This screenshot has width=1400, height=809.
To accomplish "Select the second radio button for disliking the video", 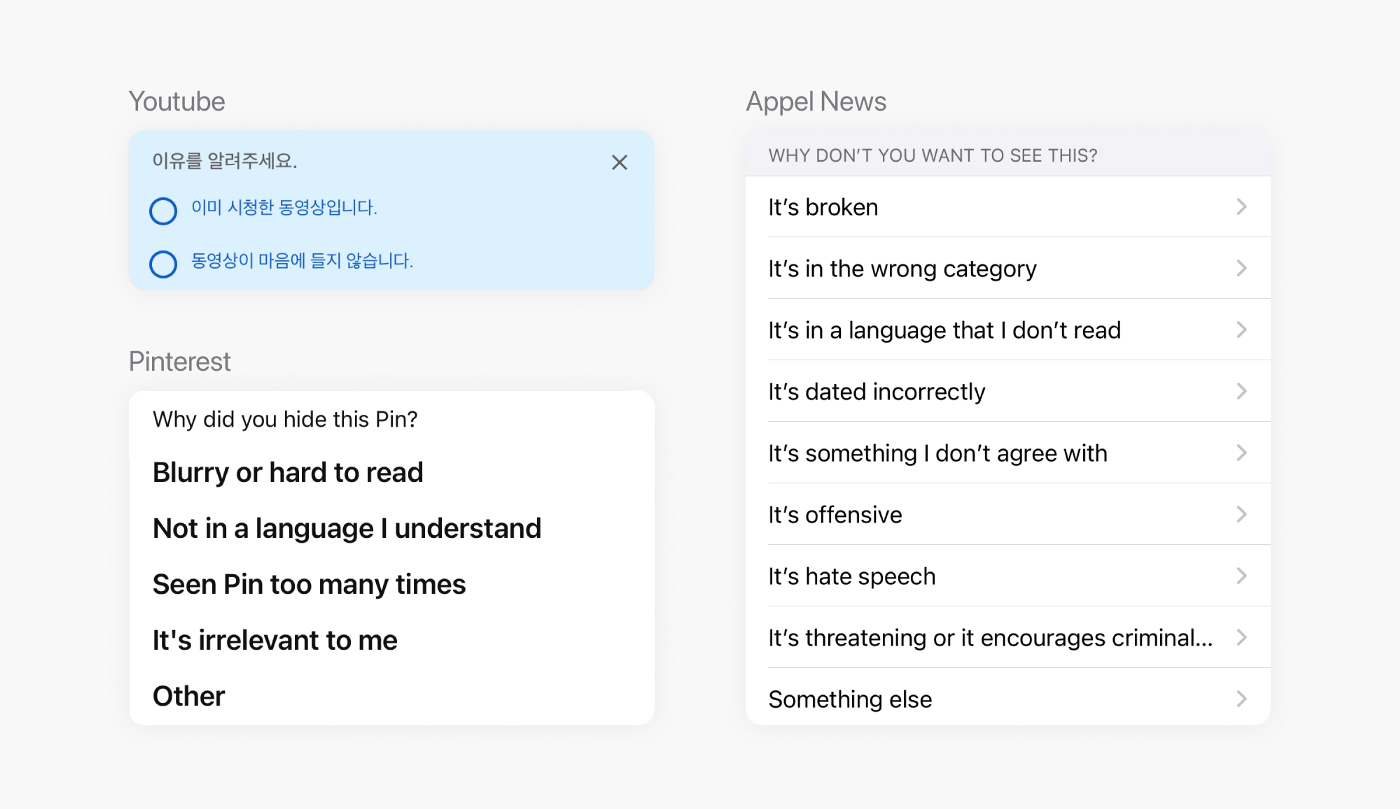I will coord(163,264).
